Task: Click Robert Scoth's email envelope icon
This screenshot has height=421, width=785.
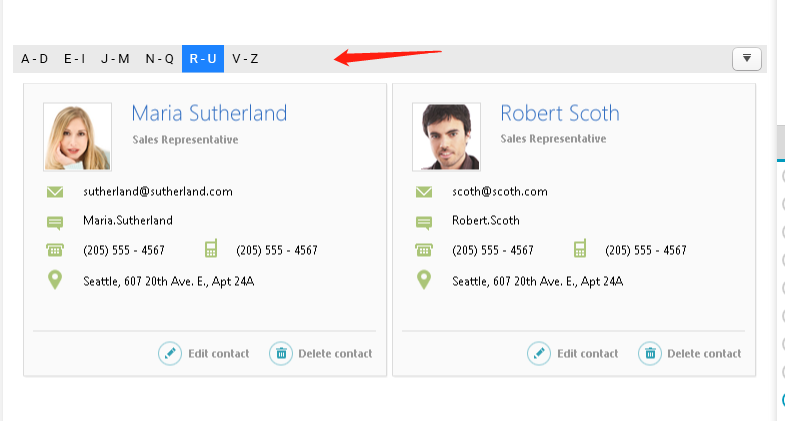Action: 424,191
